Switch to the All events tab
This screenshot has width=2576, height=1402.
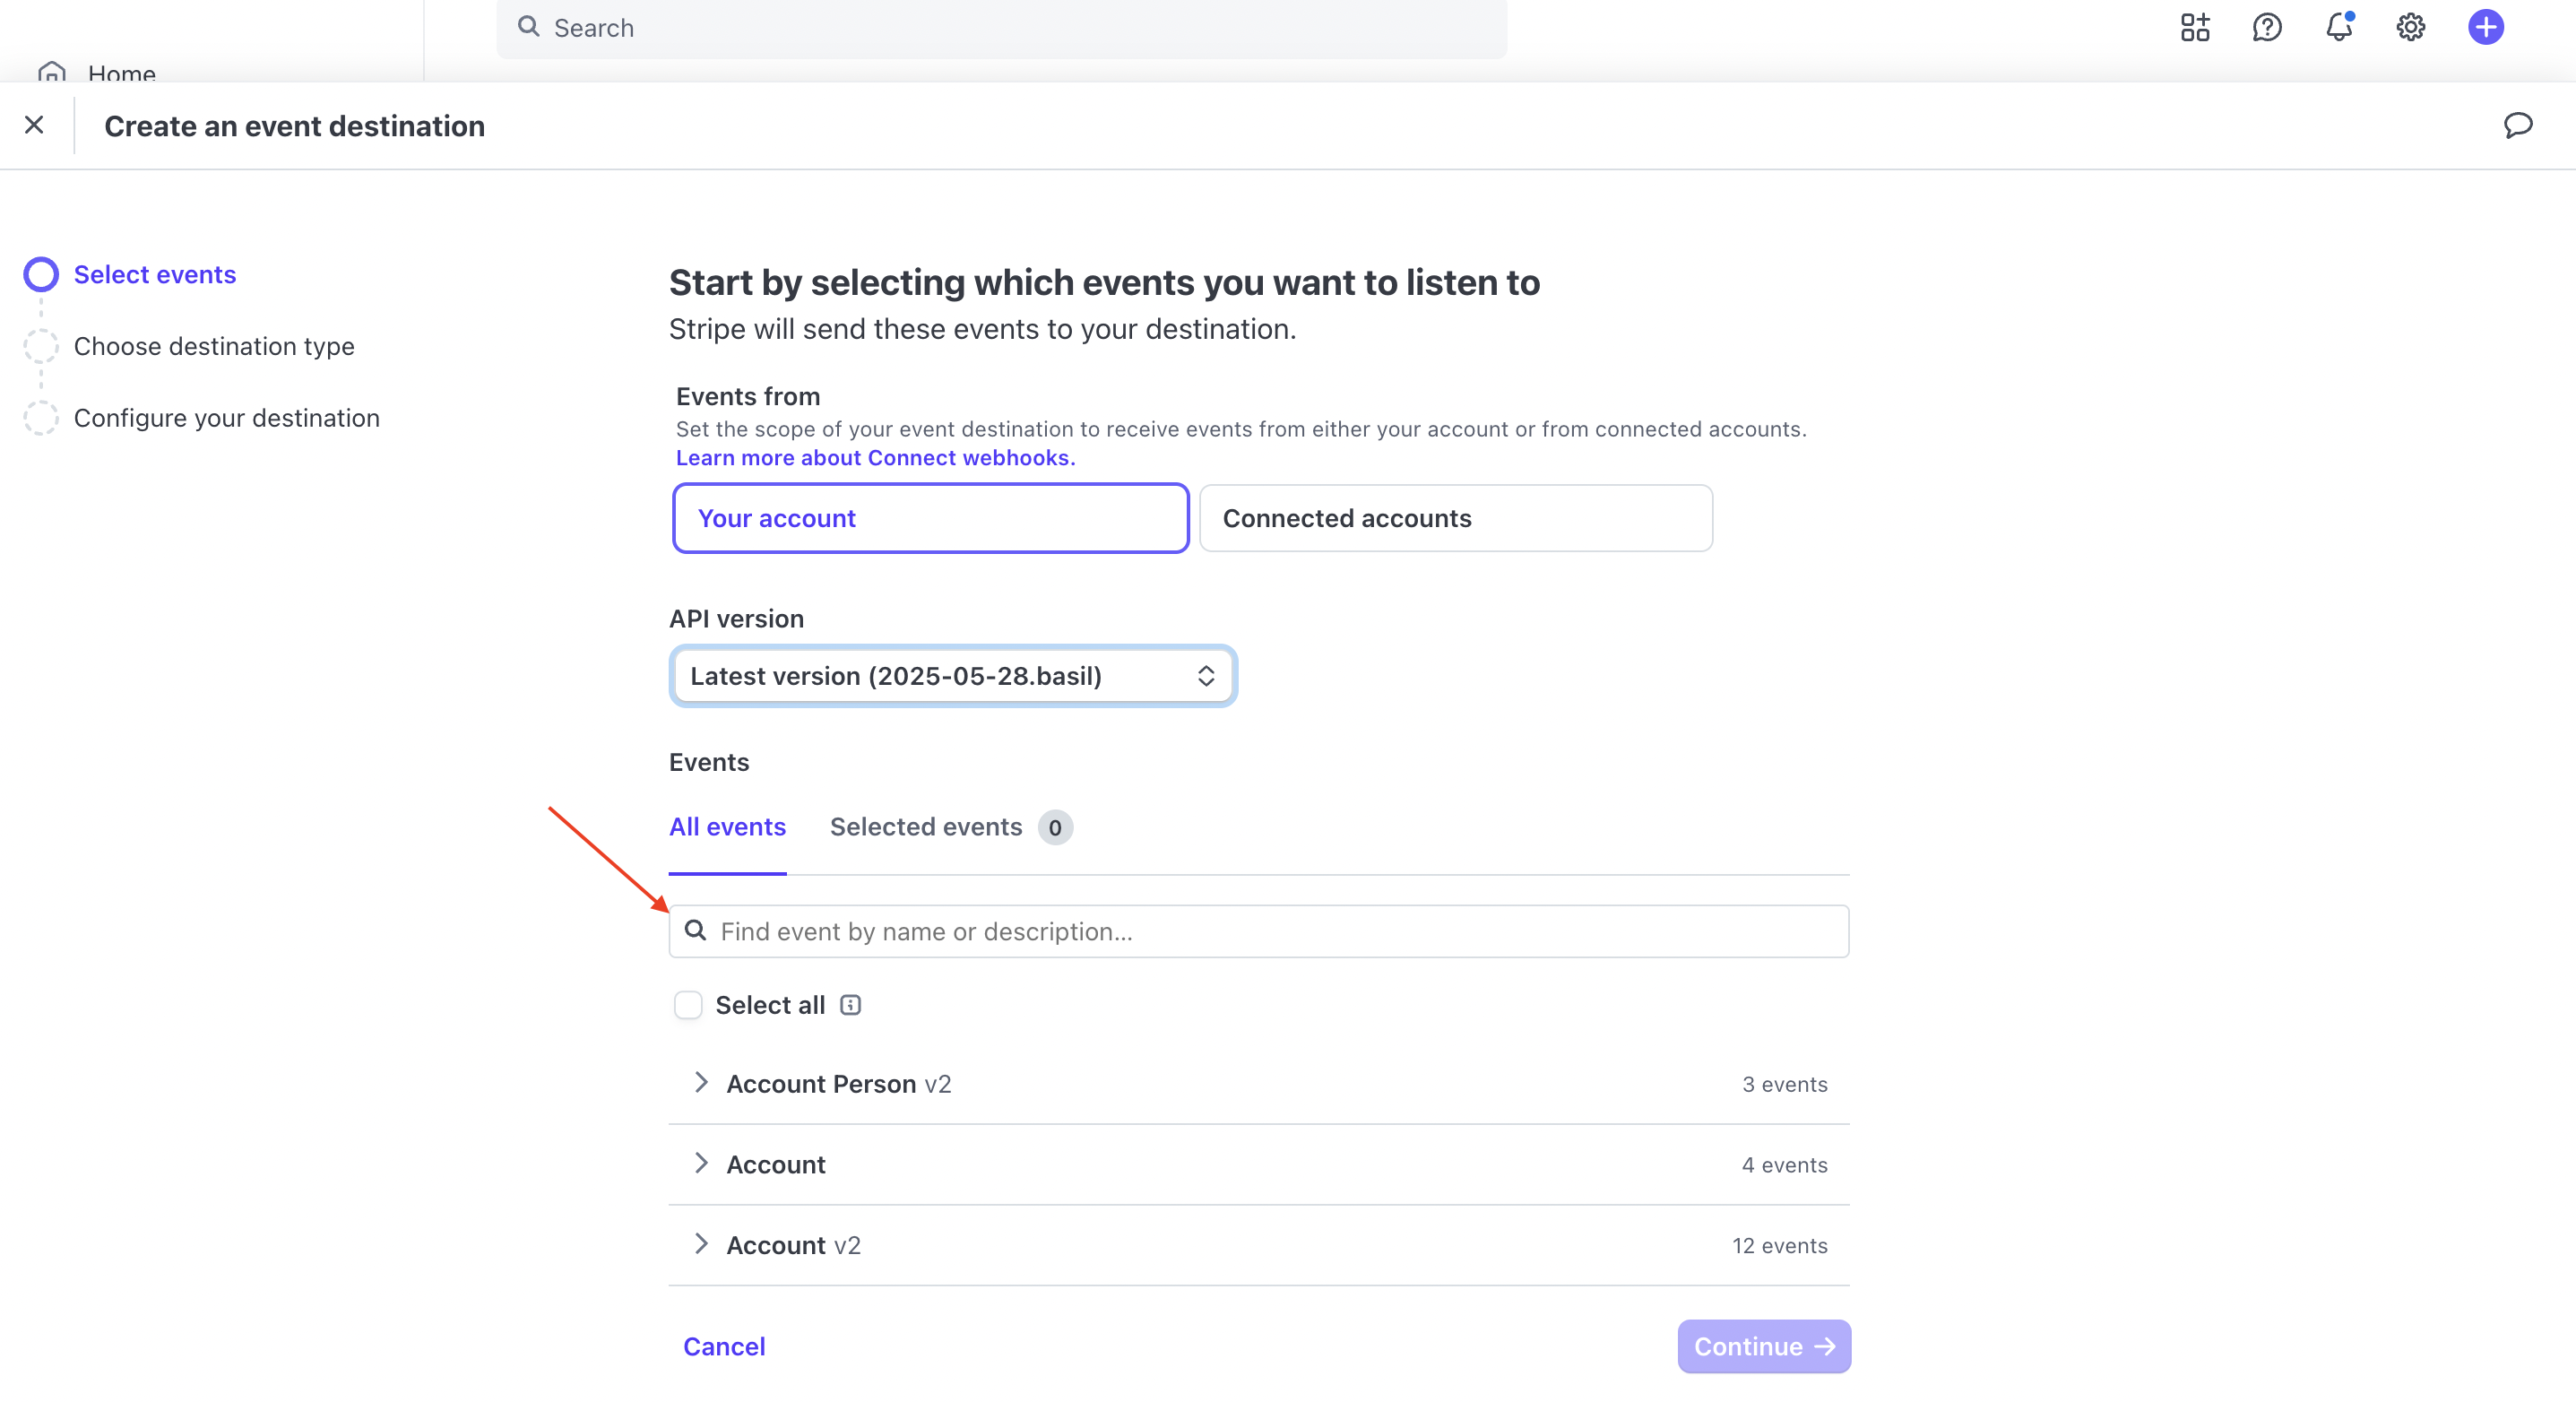click(727, 827)
